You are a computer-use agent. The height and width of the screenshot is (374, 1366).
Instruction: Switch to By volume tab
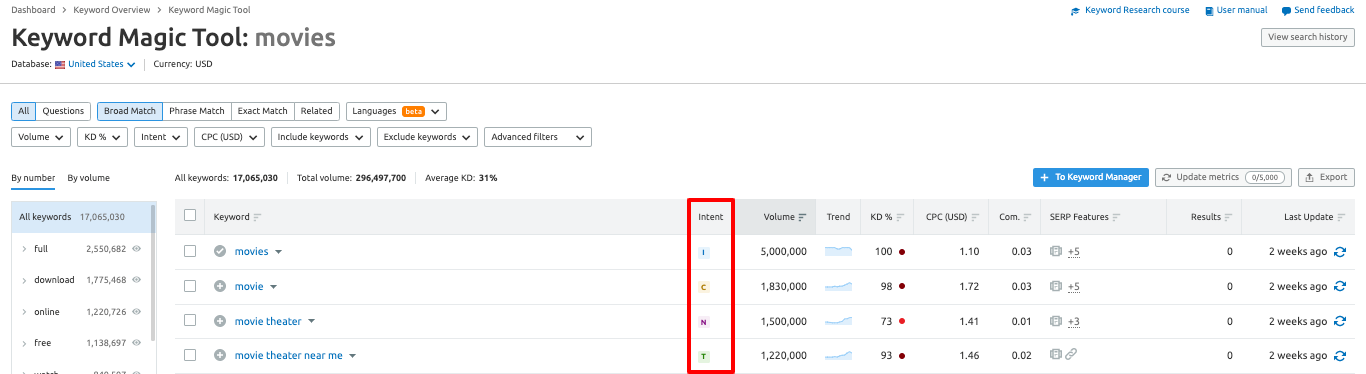click(89, 178)
